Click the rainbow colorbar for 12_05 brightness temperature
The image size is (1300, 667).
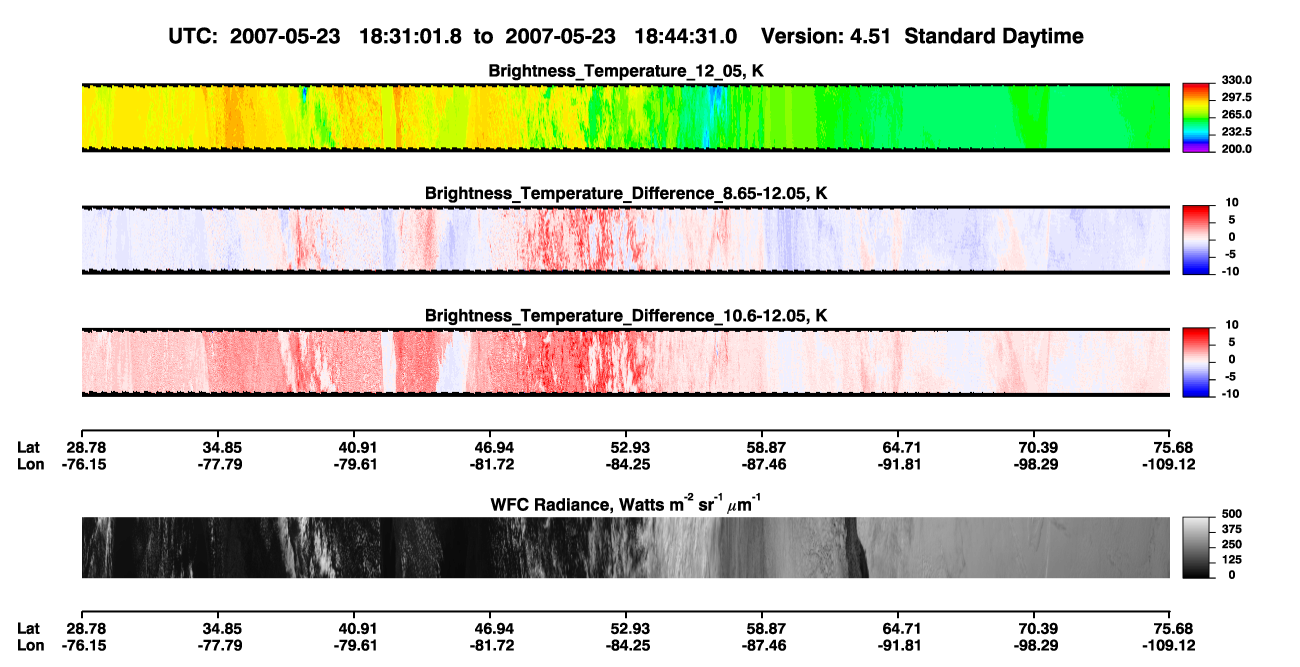pyautogui.click(x=1198, y=117)
